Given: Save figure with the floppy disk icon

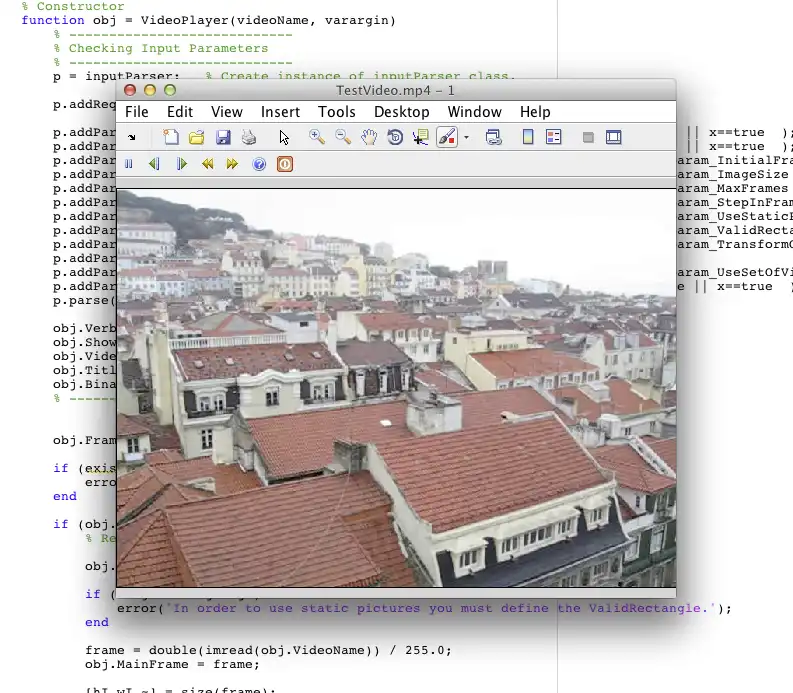Looking at the screenshot, I should pyautogui.click(x=223, y=137).
